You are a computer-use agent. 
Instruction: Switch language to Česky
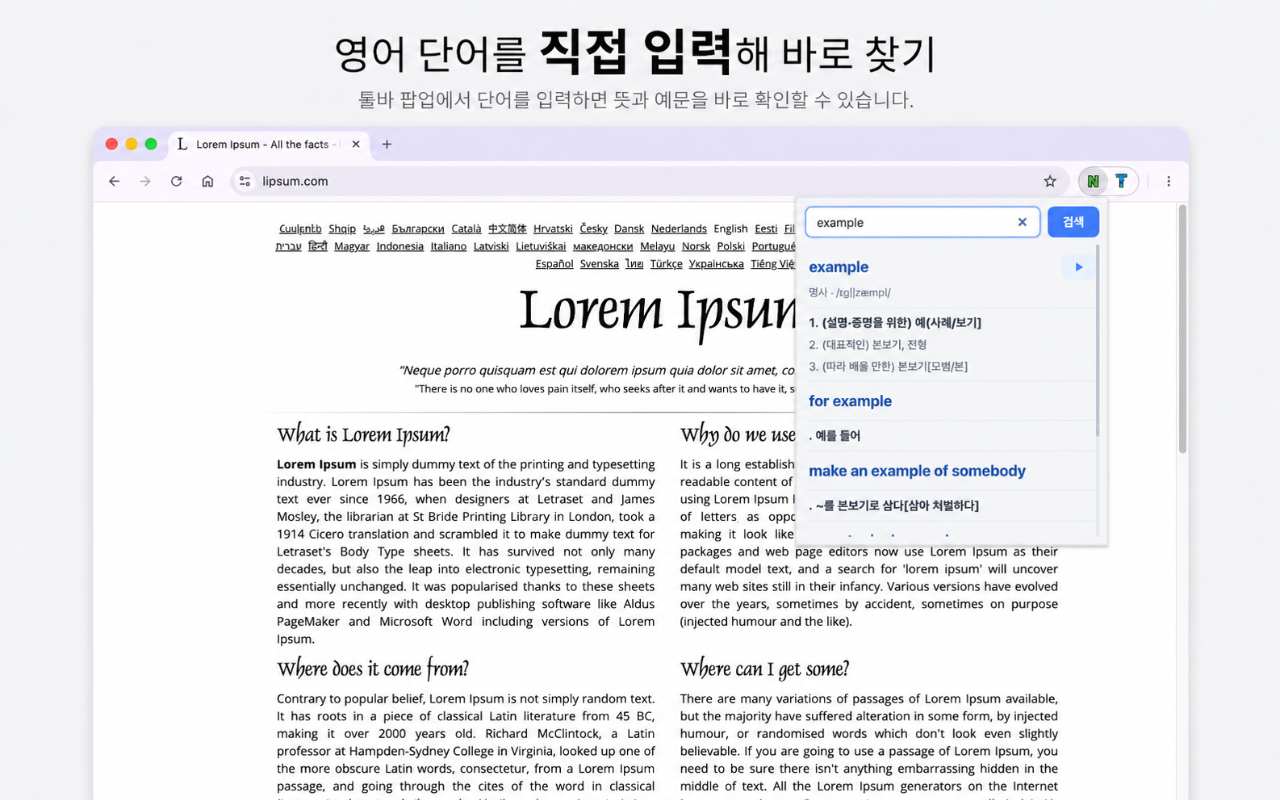pyautogui.click(x=593, y=229)
